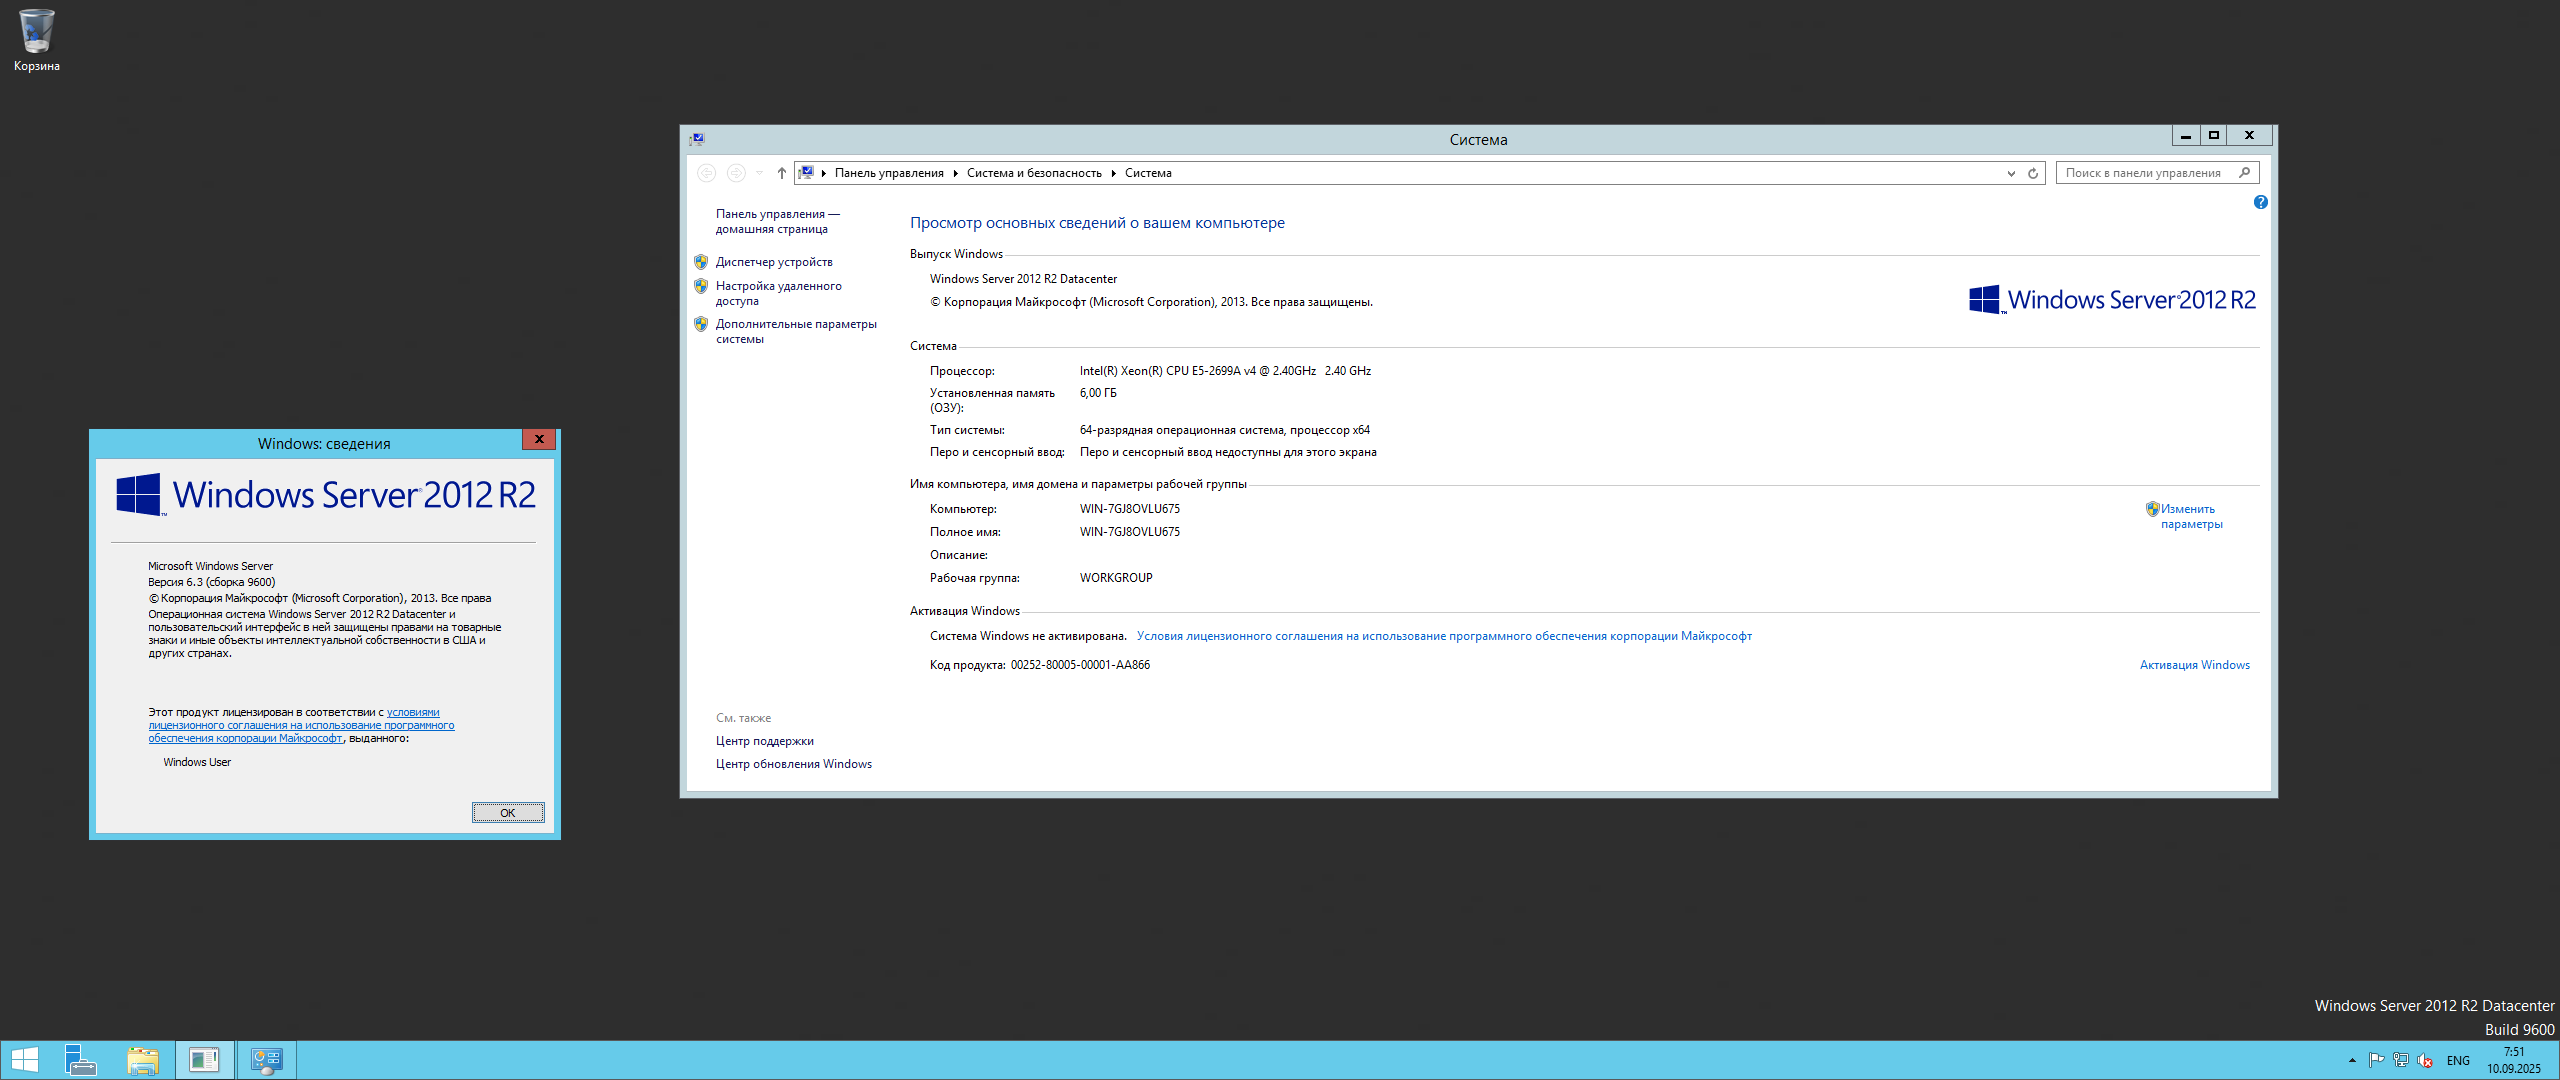This screenshot has height=1080, width=2560.
Task: Open Центр поддержки link
Action: [765, 741]
